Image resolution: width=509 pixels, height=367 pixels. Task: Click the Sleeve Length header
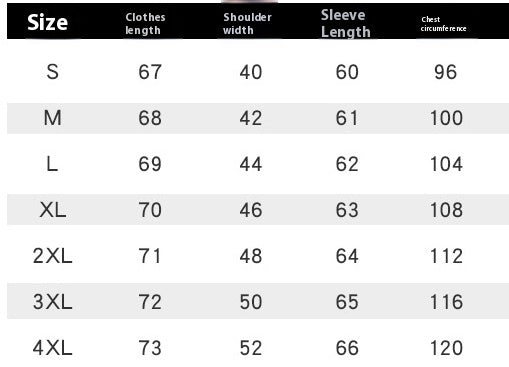point(346,23)
